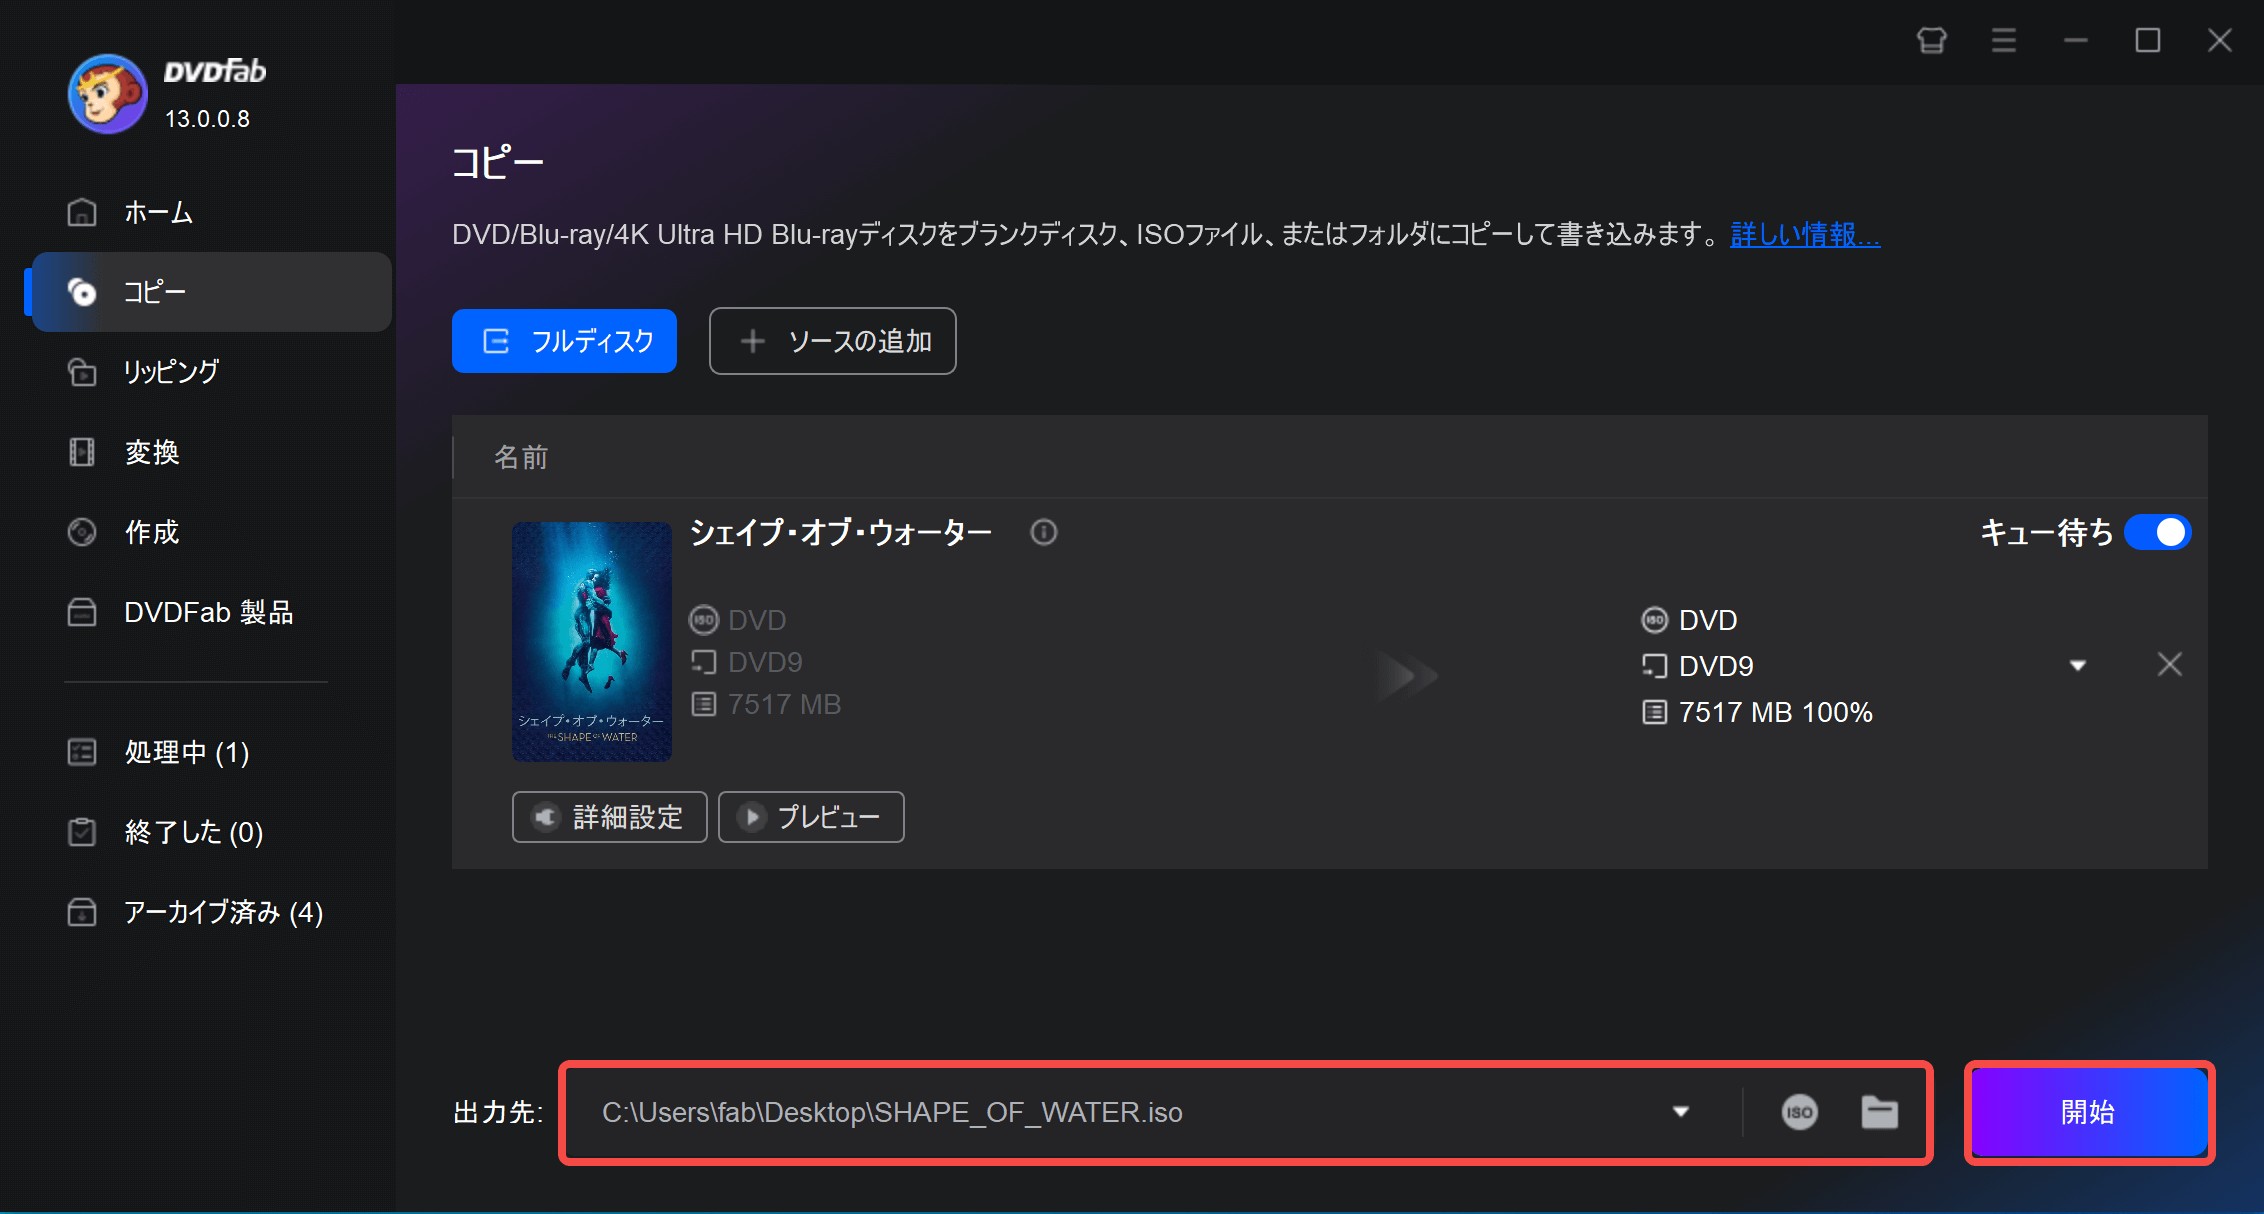This screenshot has height=1214, width=2264.
Task: Remove the task with X icon
Action: (2169, 664)
